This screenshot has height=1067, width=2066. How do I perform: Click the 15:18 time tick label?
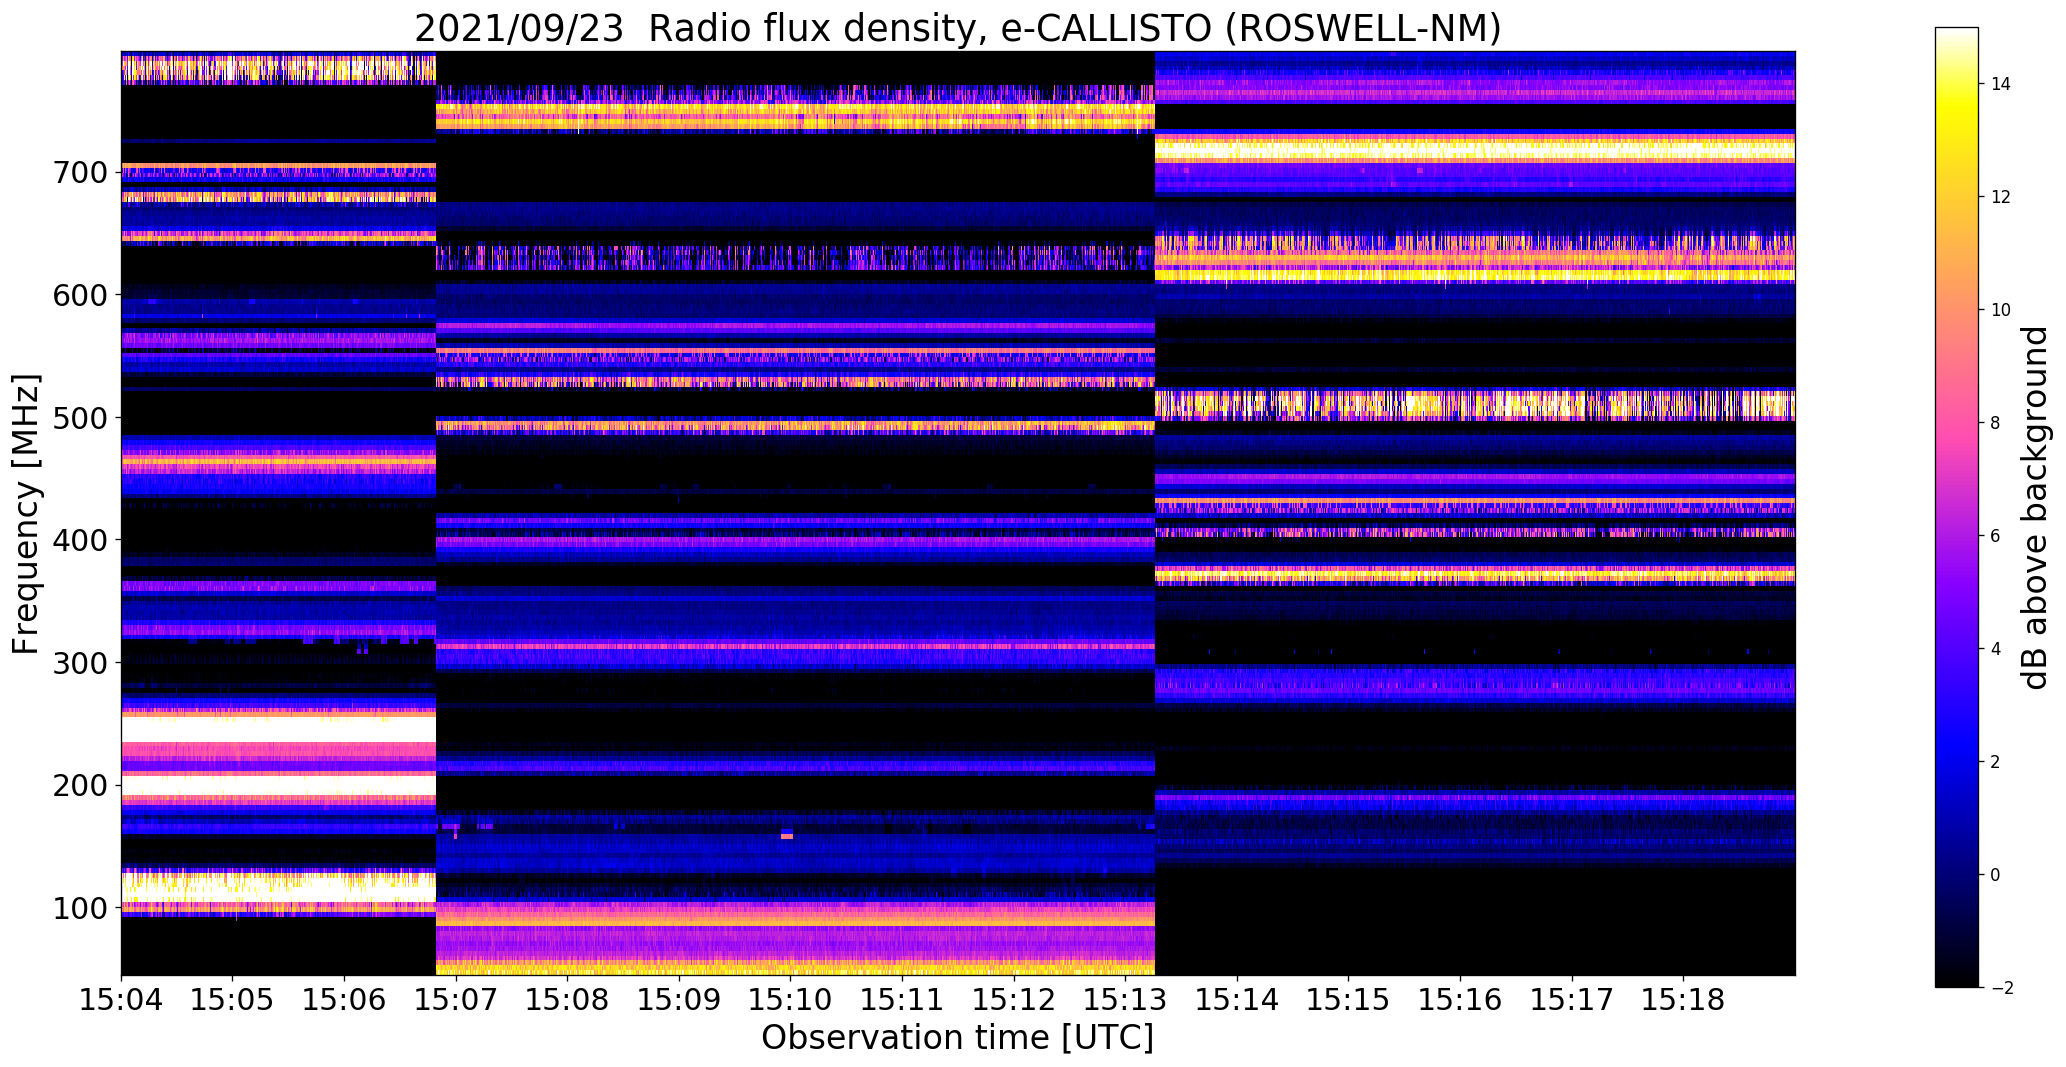[1684, 1000]
